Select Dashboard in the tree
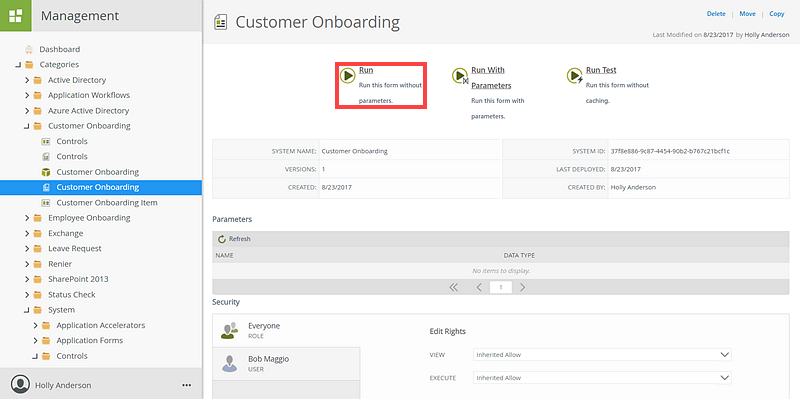 60,49
